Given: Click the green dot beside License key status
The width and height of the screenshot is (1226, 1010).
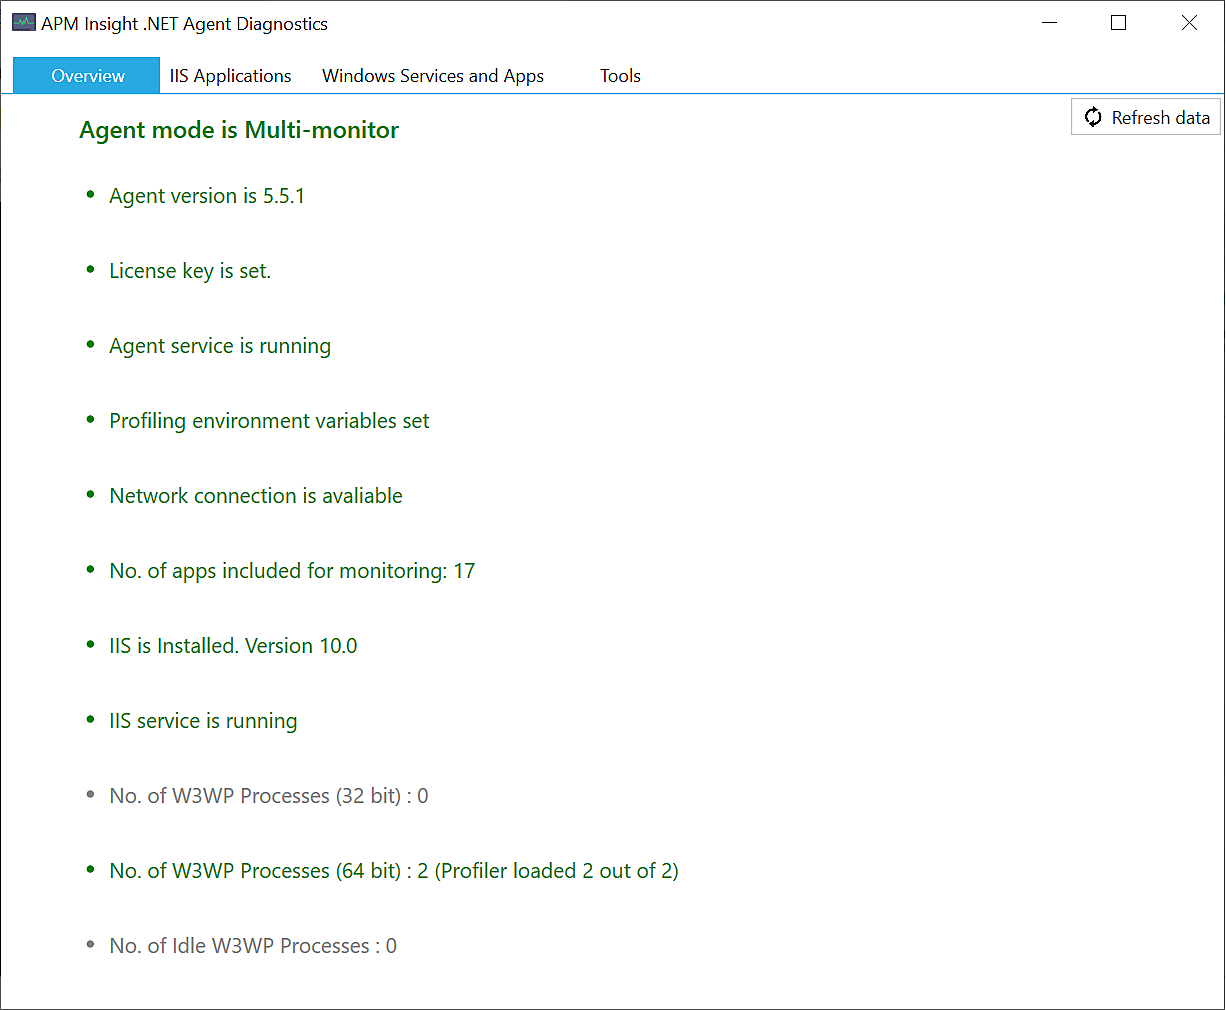Looking at the screenshot, I should point(90,270).
